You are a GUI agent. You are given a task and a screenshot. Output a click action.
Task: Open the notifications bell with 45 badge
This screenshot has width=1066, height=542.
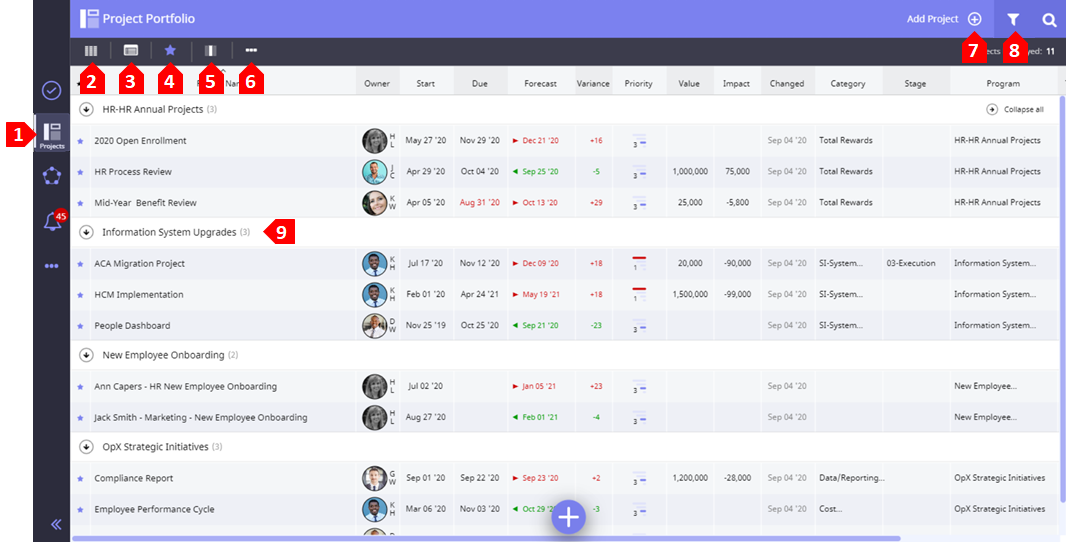52,221
